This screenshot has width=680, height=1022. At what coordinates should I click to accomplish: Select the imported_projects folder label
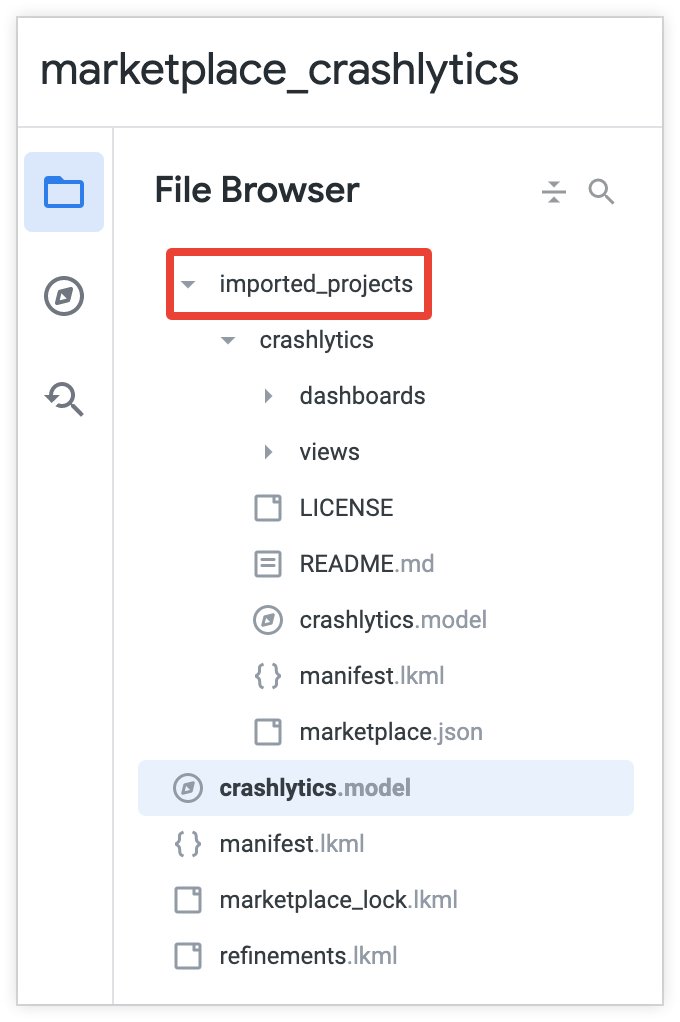point(316,284)
